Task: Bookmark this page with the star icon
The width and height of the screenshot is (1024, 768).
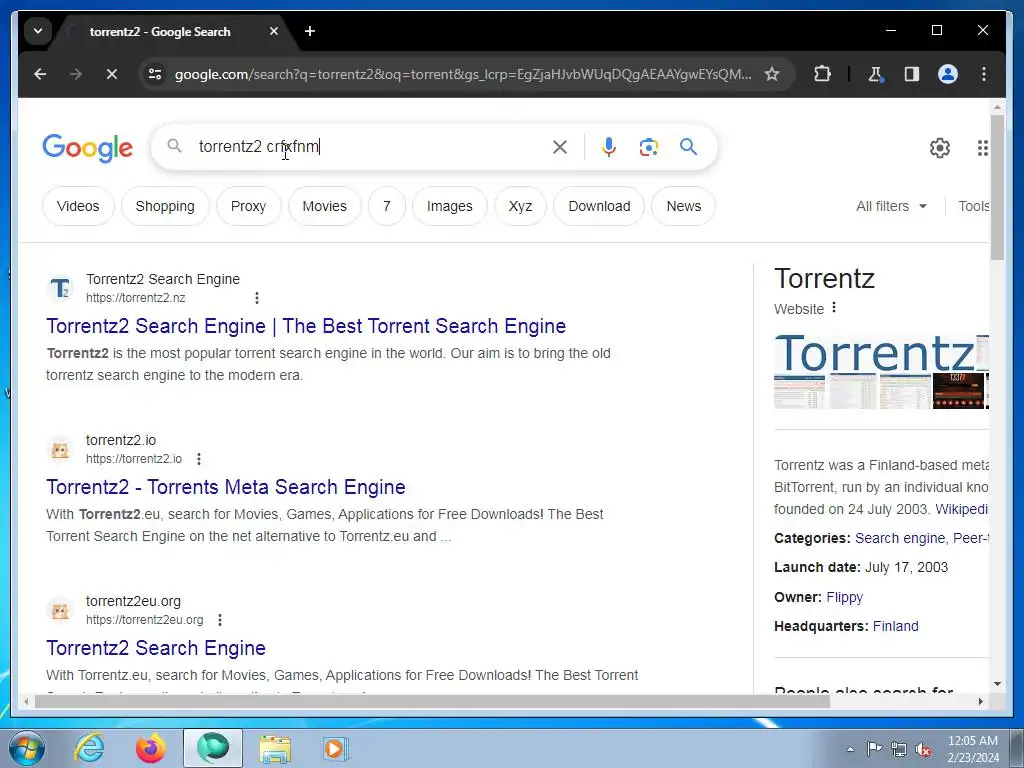Action: [772, 74]
